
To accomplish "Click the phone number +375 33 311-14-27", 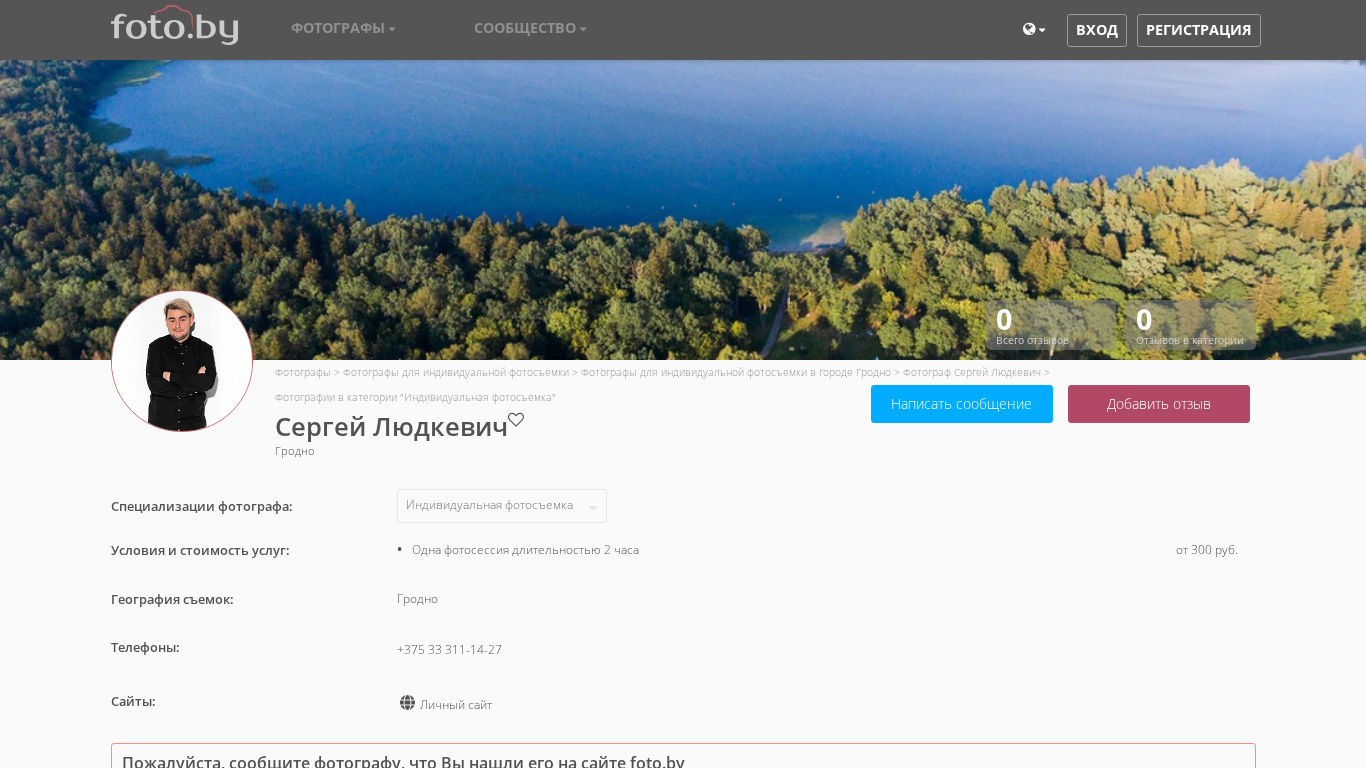I will (449, 650).
